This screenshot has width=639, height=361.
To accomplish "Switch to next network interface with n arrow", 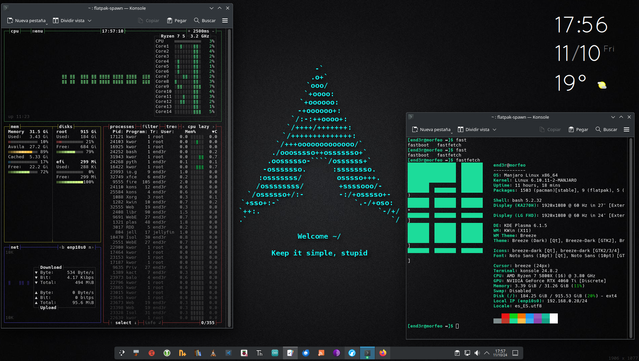I will [x=90, y=247].
